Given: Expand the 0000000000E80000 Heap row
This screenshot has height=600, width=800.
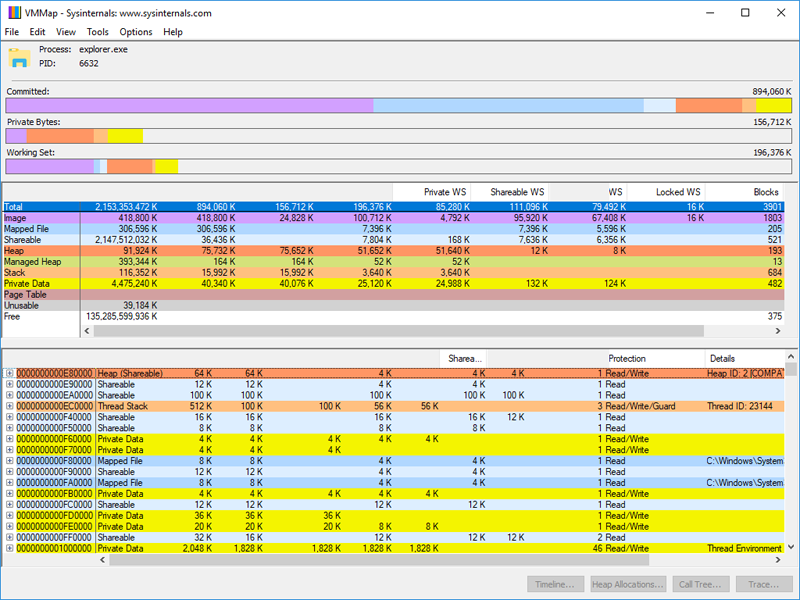Looking at the screenshot, I should [x=9, y=373].
